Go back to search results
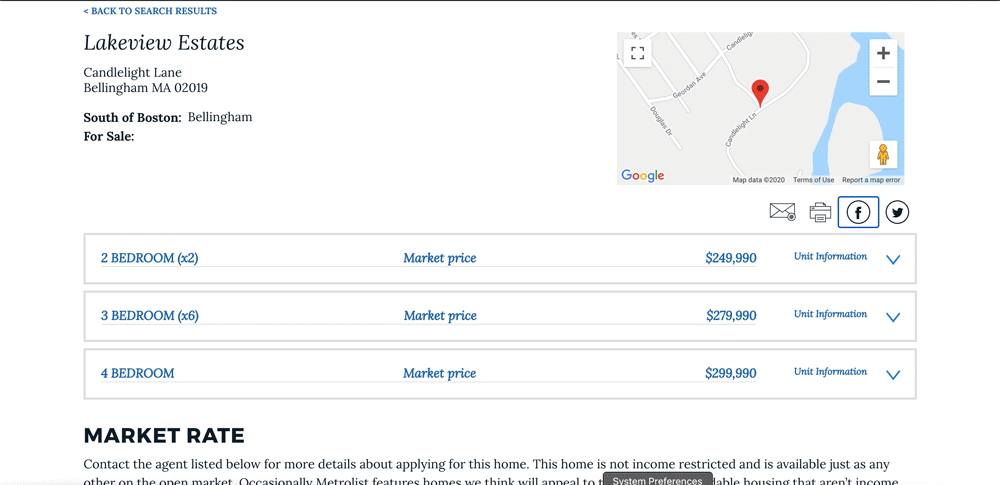This screenshot has height=485, width=1000. click(x=150, y=11)
